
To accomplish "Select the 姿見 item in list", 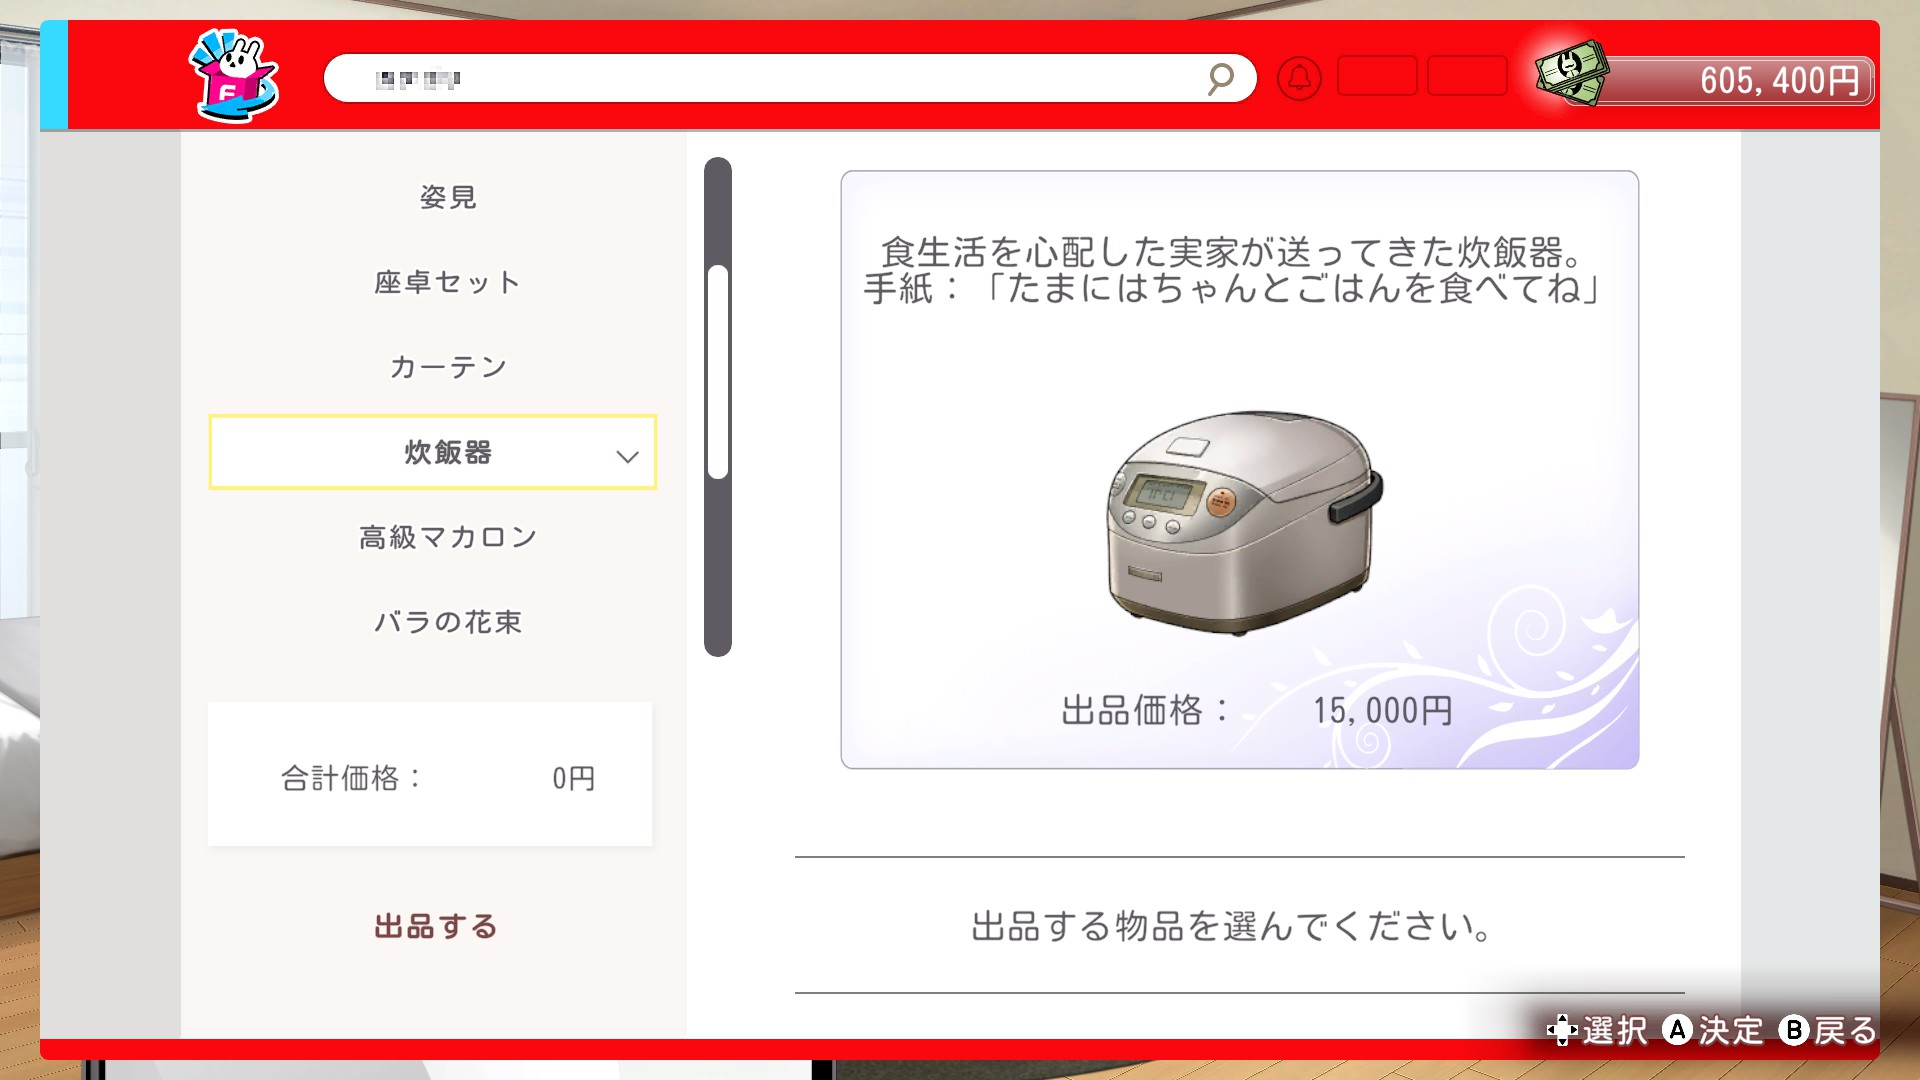I will [x=448, y=197].
